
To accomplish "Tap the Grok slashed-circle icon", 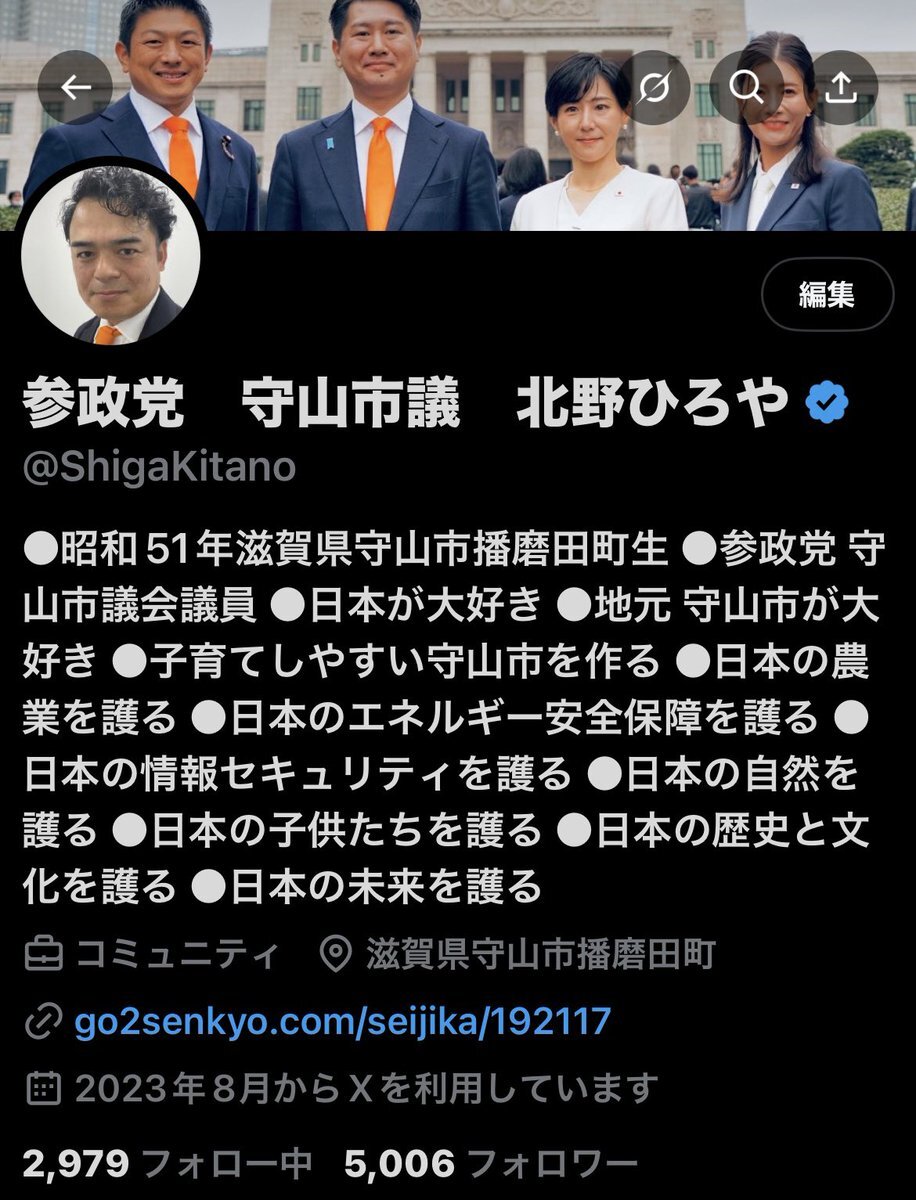I will pos(654,87).
